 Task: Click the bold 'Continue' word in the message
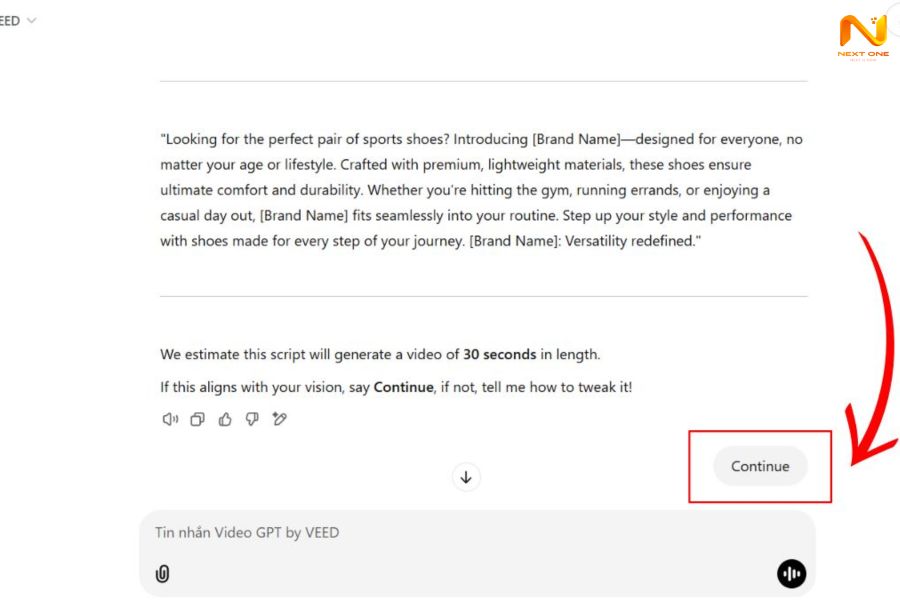pos(403,387)
